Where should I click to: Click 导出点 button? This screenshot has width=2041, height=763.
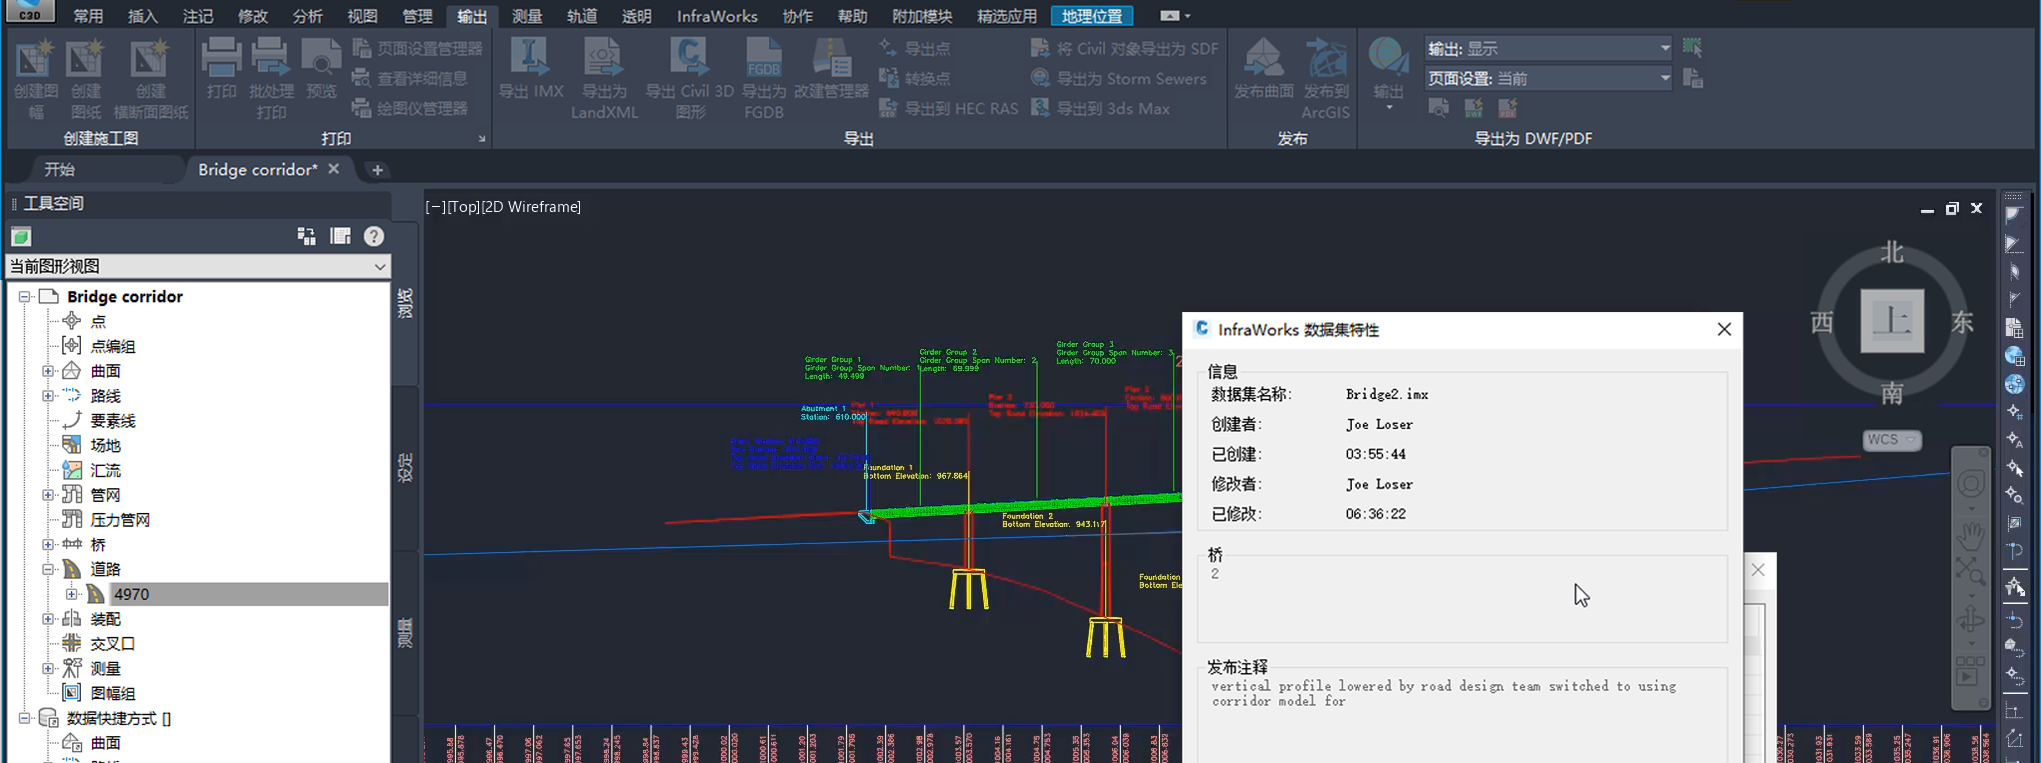(914, 48)
